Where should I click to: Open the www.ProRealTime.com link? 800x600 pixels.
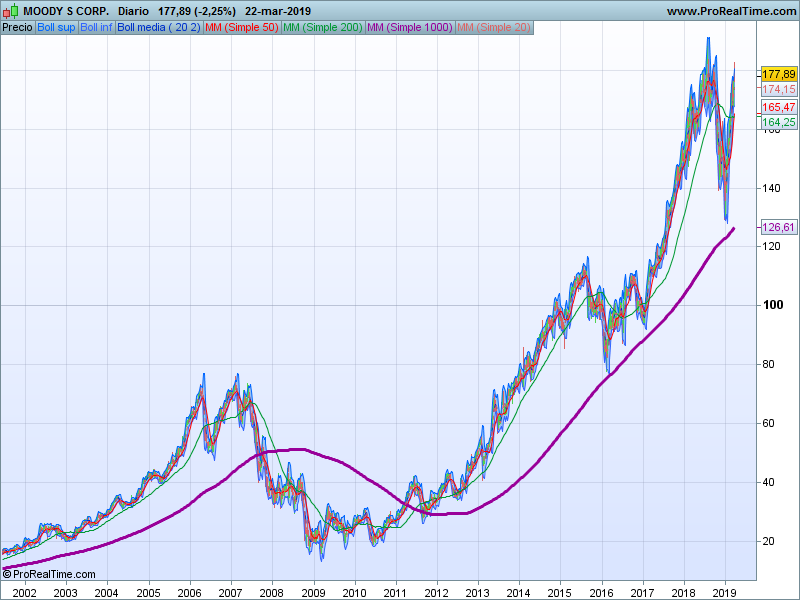click(731, 11)
